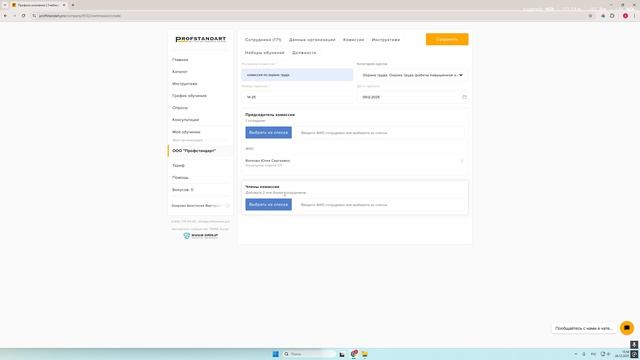Image resolution: width=640 pixels, height=360 pixels.
Task: Open the Данные организации tab
Action: click(x=312, y=40)
